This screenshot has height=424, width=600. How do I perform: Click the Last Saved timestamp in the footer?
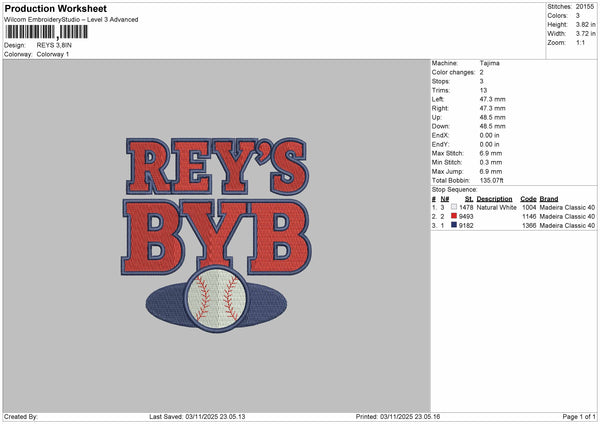tap(196, 417)
